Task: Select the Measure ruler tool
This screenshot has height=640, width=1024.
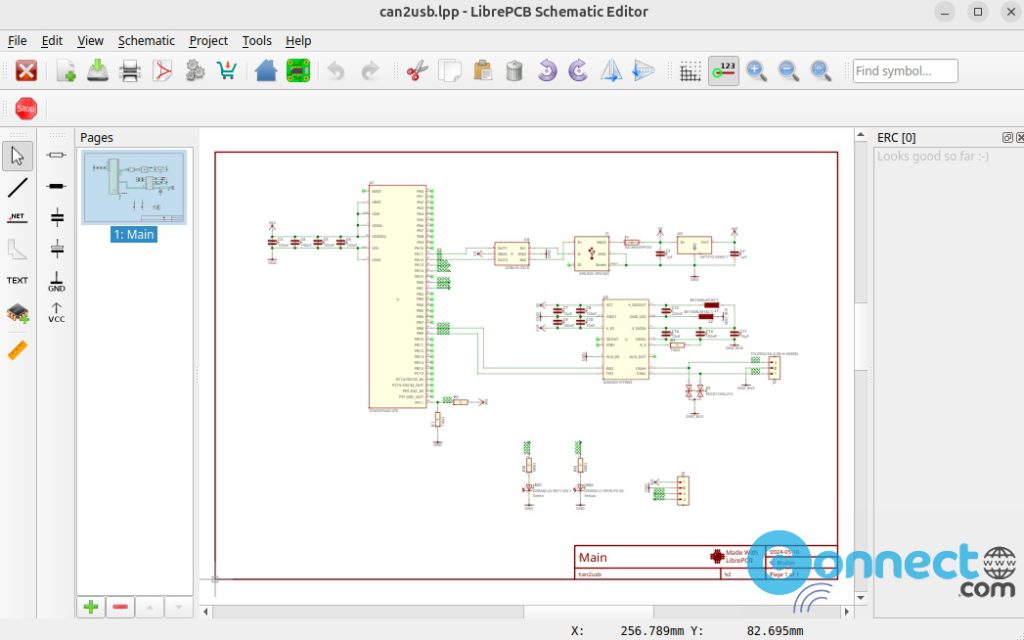Action: (x=18, y=351)
